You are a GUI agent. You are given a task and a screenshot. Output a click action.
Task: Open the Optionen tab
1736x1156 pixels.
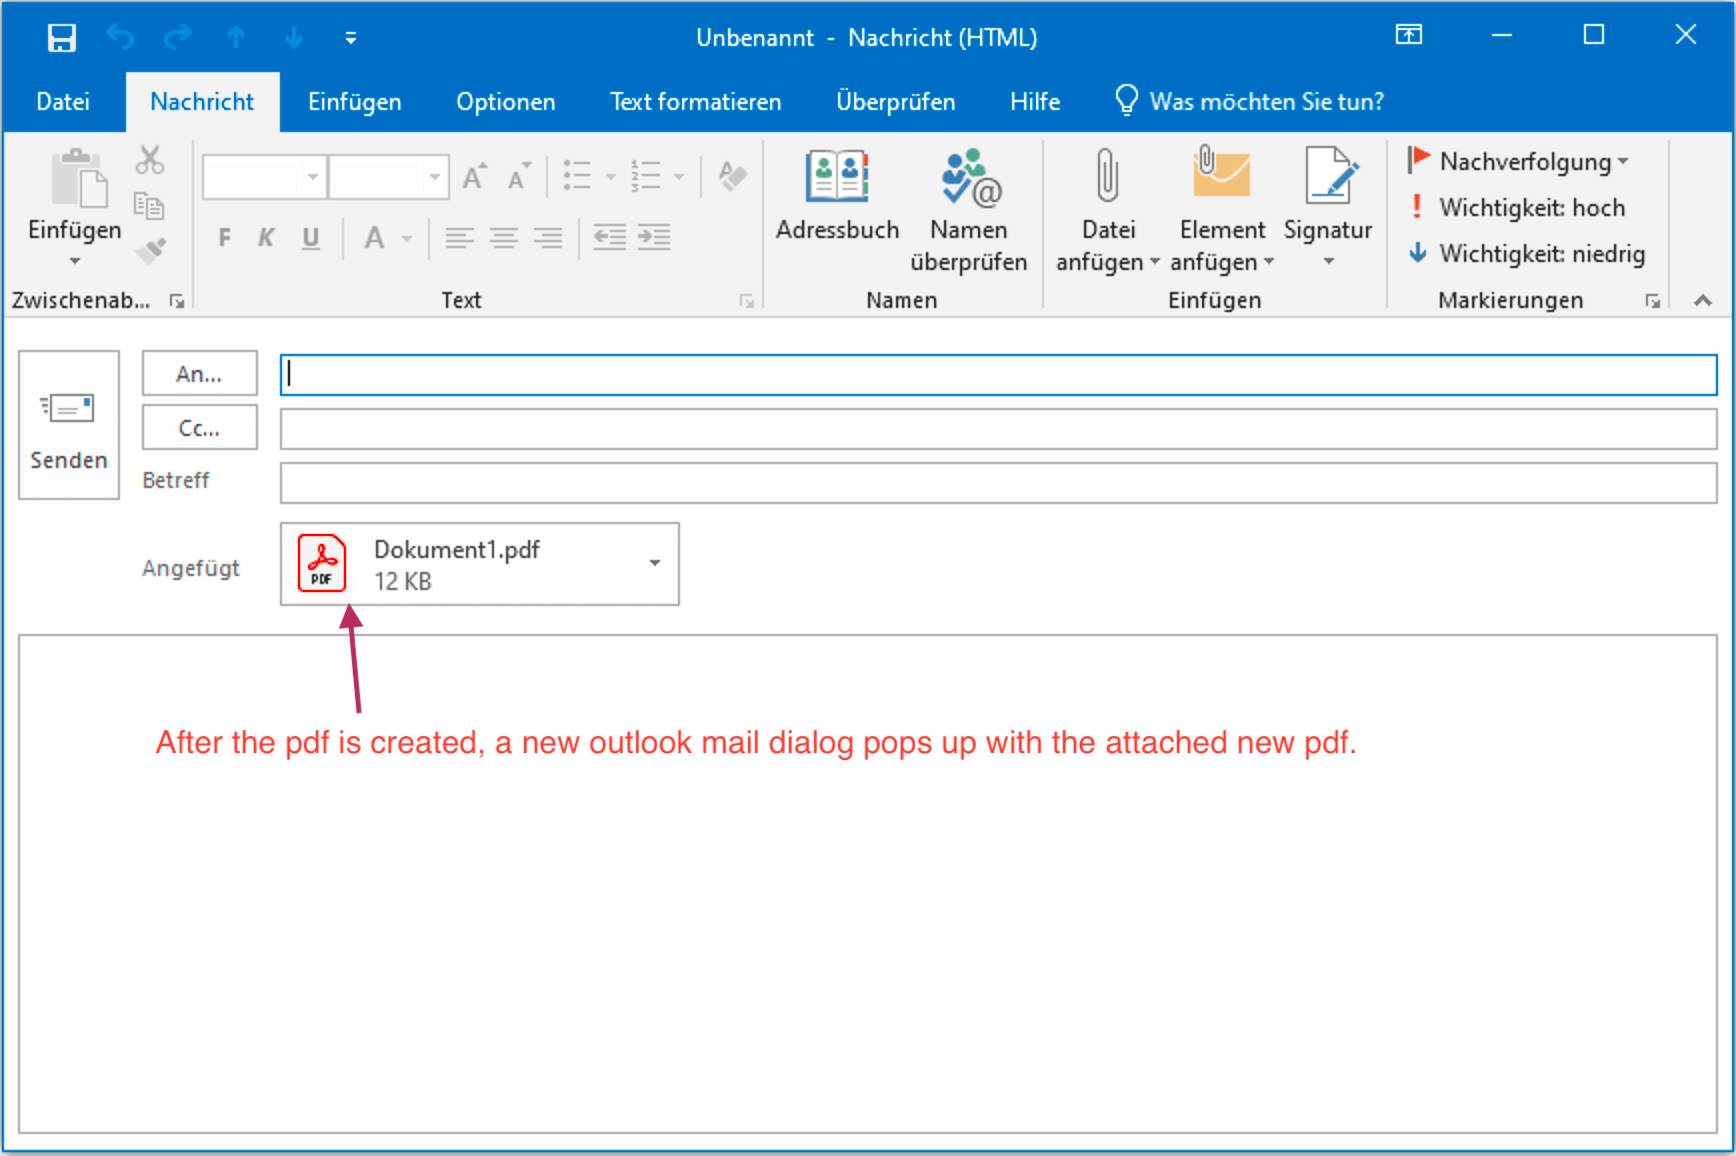(506, 102)
